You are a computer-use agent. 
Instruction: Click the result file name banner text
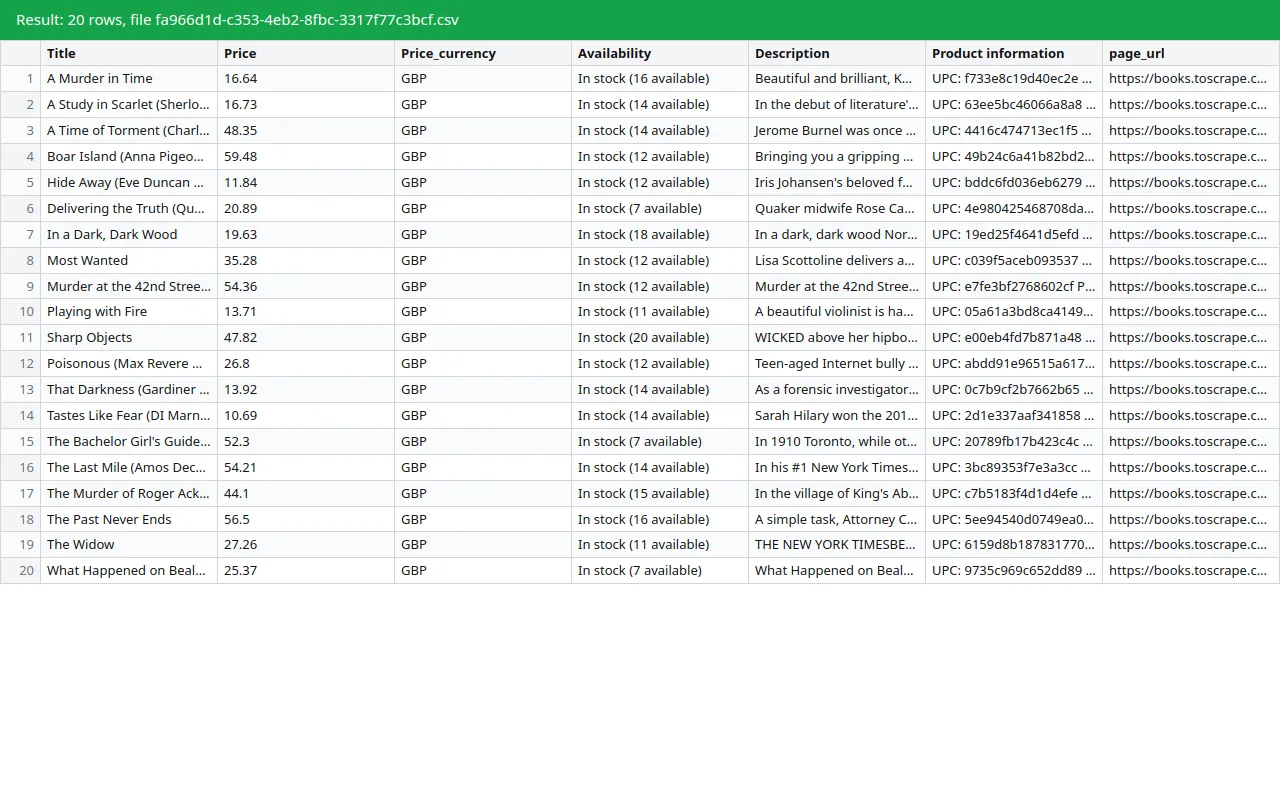point(238,20)
